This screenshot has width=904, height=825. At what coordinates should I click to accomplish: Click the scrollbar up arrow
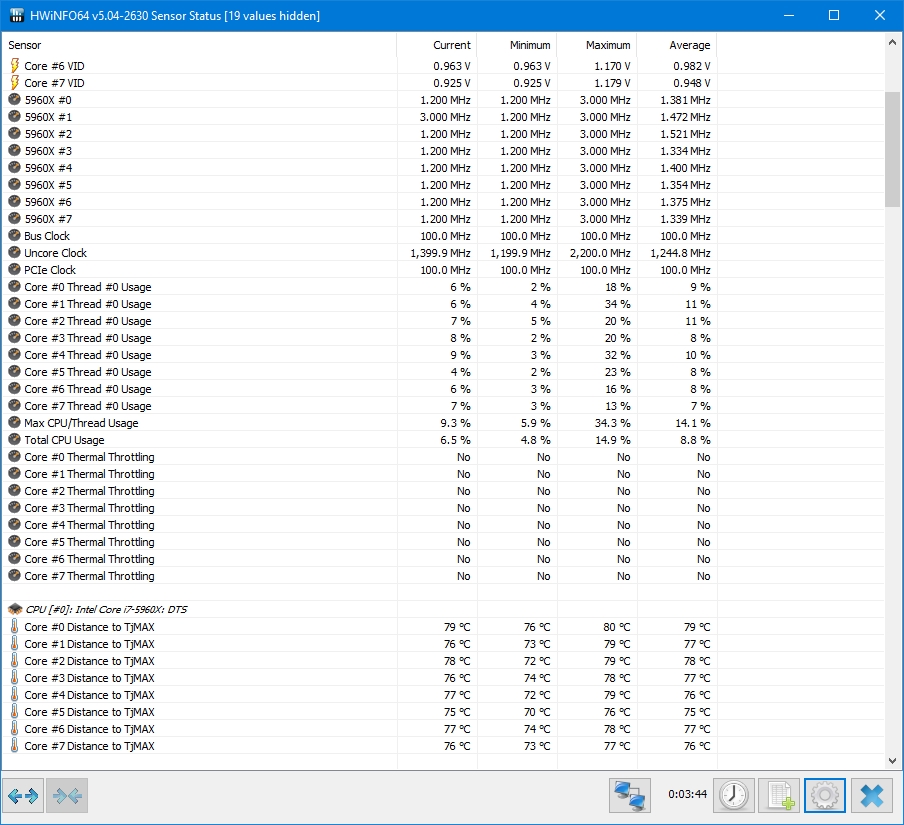click(x=892, y=42)
